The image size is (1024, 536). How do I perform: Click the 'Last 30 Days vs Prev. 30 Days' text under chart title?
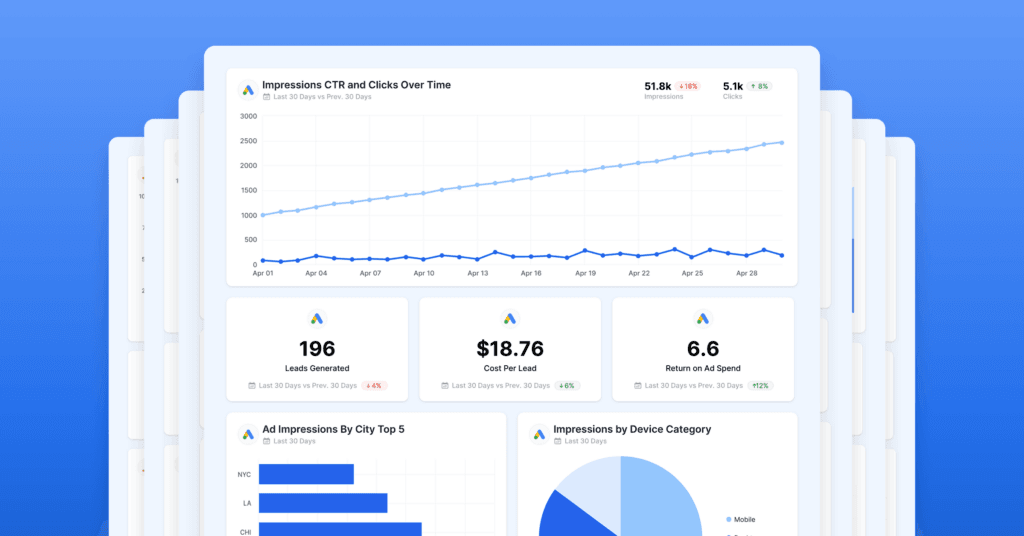[x=322, y=97]
